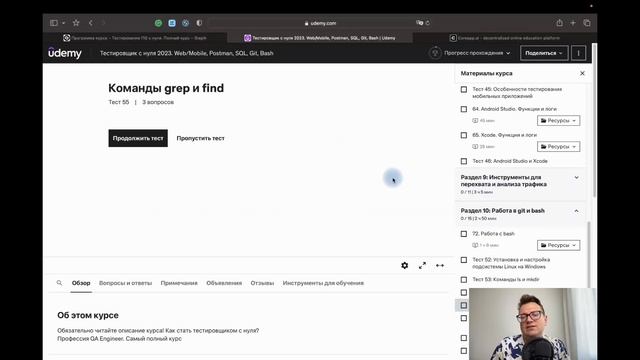Click the course materials panel scrollbar

[589, 254]
